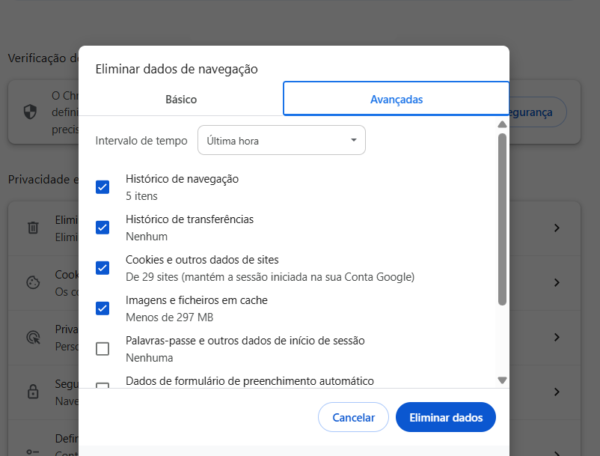600x456 pixels.
Task: Click the trash can delete data icon
Action: pyautogui.click(x=33, y=228)
